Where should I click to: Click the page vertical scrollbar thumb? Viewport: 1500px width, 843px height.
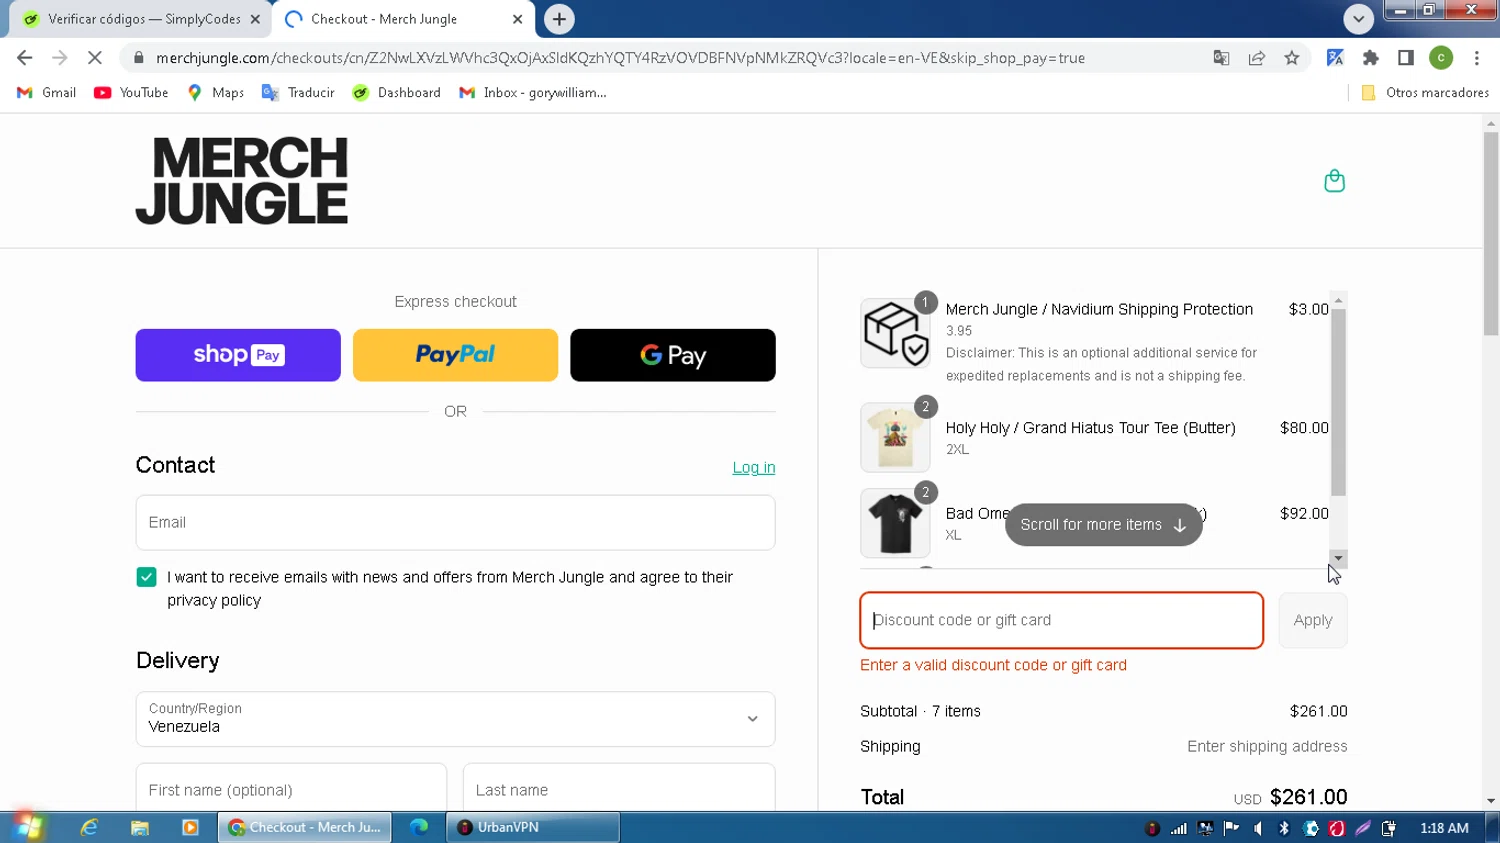coord(1491,233)
